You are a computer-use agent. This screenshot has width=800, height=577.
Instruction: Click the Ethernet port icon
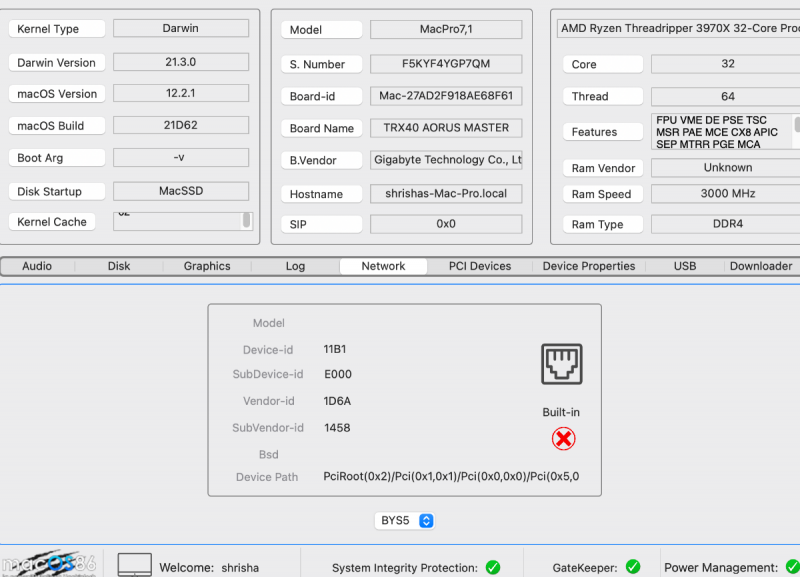(x=561, y=364)
